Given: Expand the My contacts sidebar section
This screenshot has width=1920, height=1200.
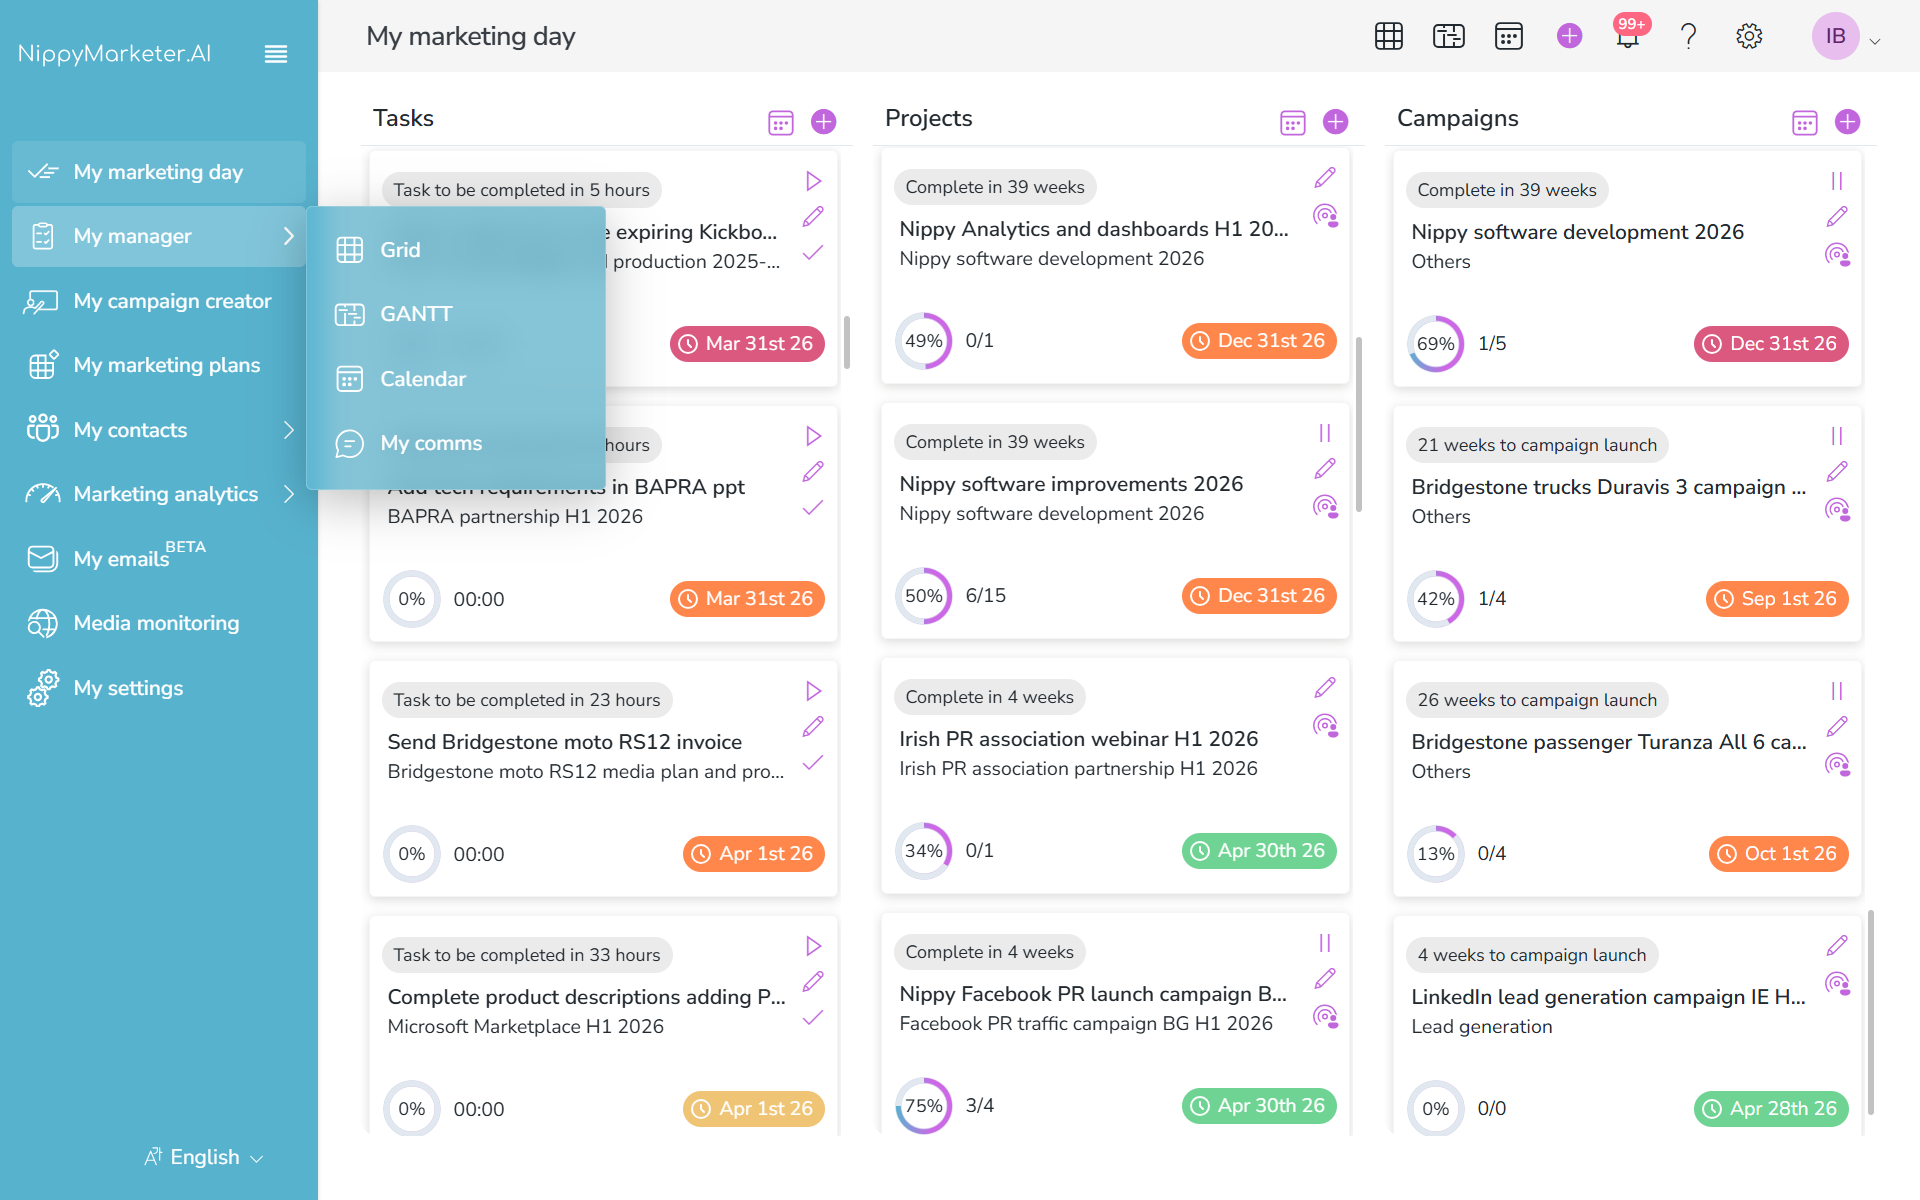Looking at the screenshot, I should [x=290, y=429].
